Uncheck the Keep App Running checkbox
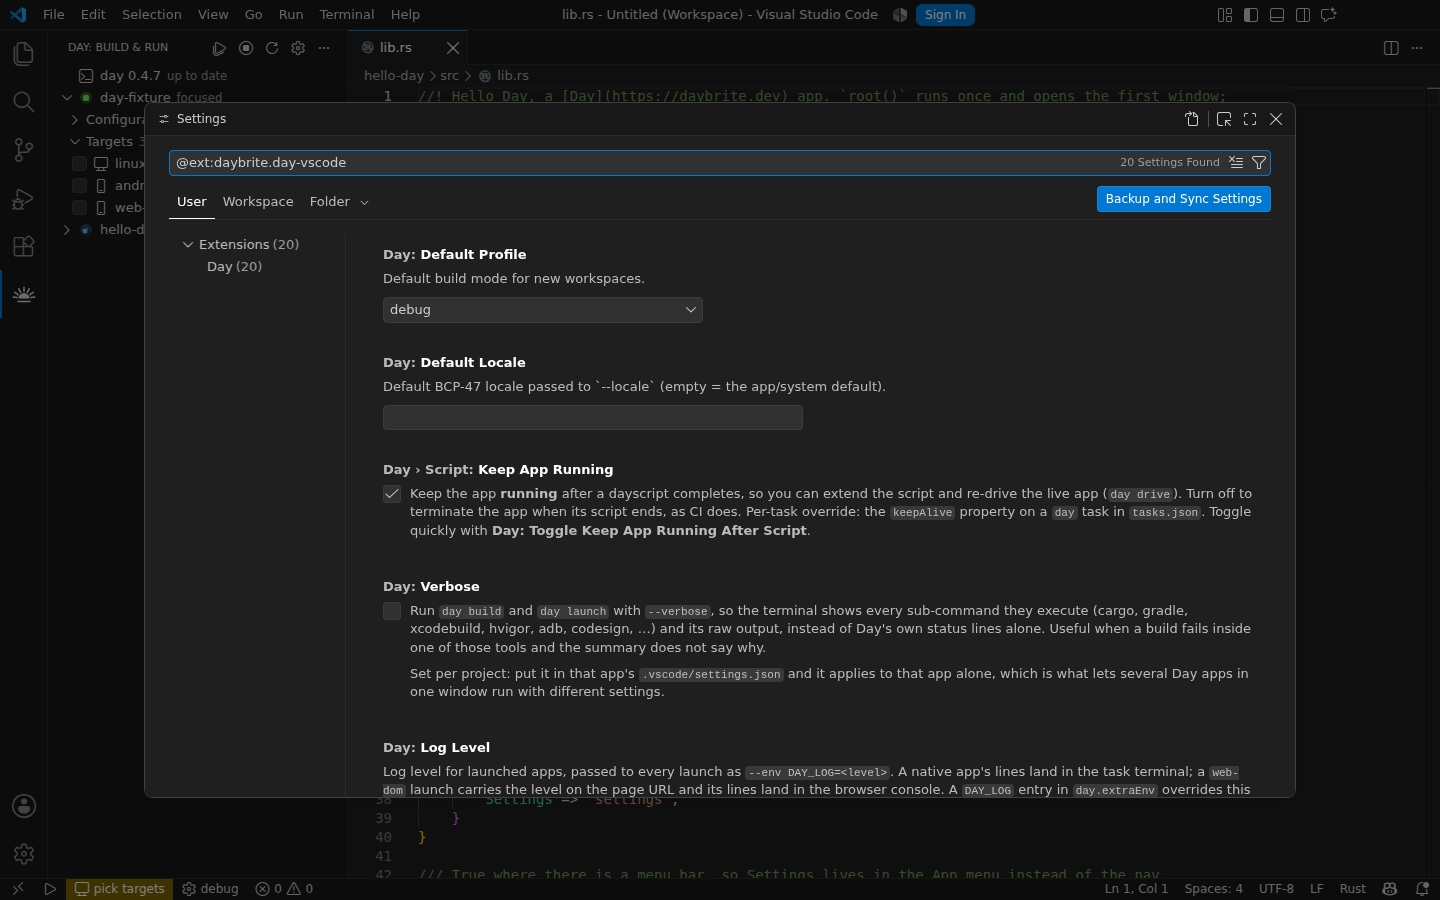Image resolution: width=1440 pixels, height=900 pixels. [x=392, y=494]
